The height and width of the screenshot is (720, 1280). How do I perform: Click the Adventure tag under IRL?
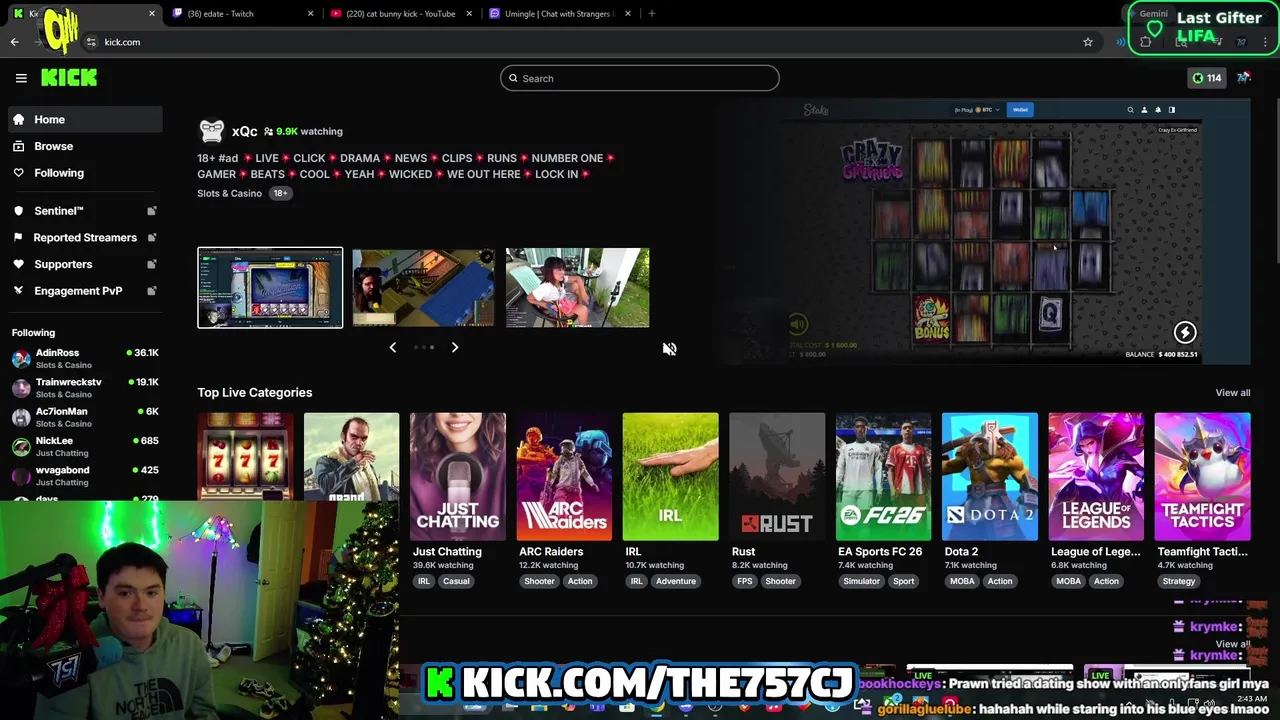(x=676, y=581)
